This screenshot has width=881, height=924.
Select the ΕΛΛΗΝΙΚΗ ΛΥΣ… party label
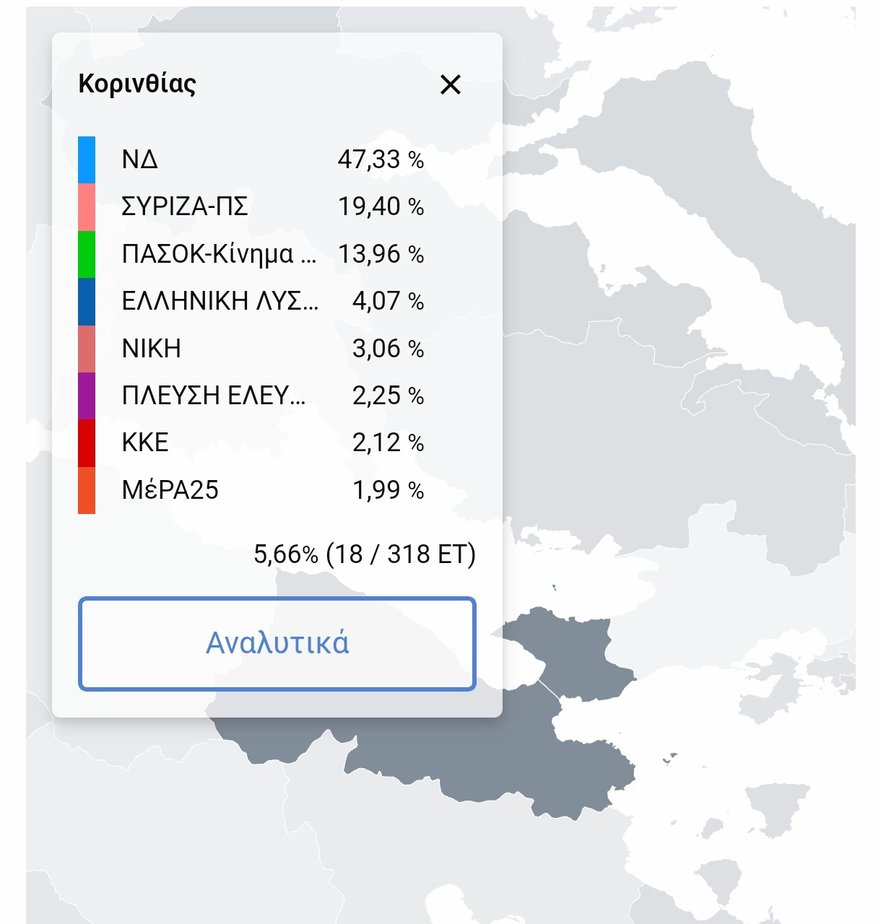pos(220,301)
